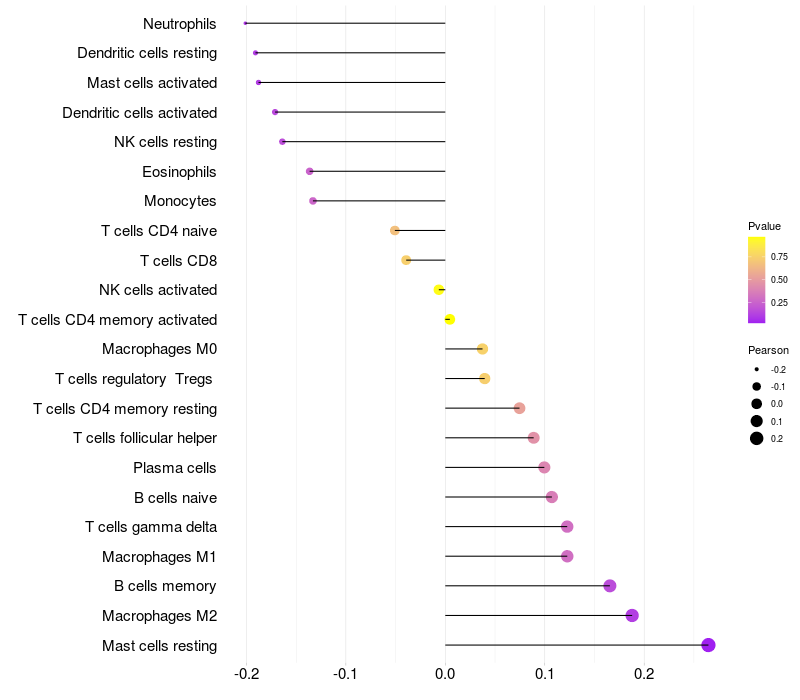Viewport: 800px width, 700px height.
Task: Click the Mast cells resting data point
Action: (x=708, y=645)
